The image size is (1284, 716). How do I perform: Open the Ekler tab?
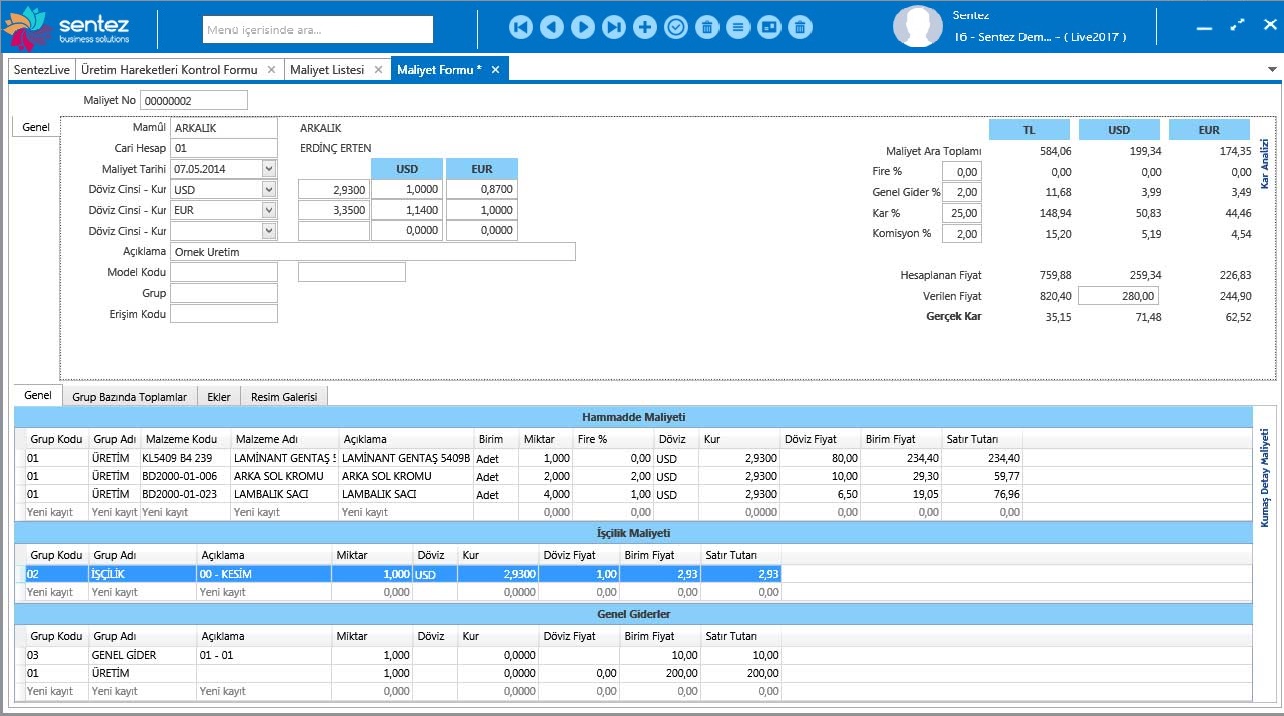219,397
